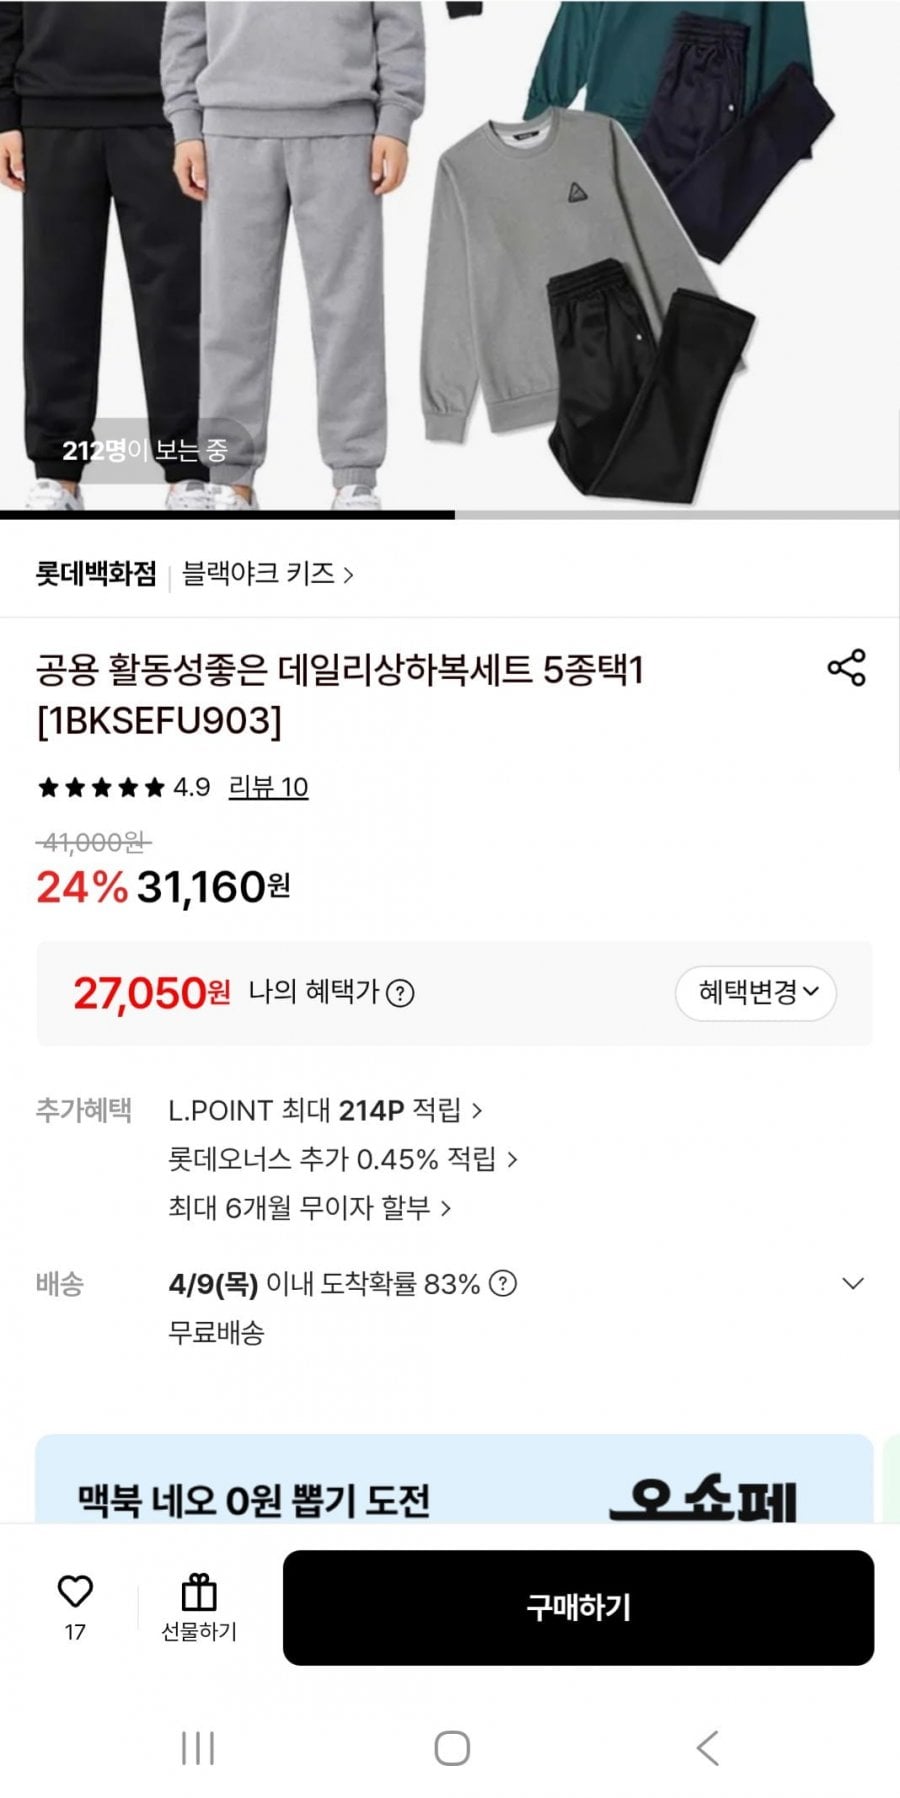
Task: View 최대 6개월 무이자 할부 details
Action: [309, 1208]
